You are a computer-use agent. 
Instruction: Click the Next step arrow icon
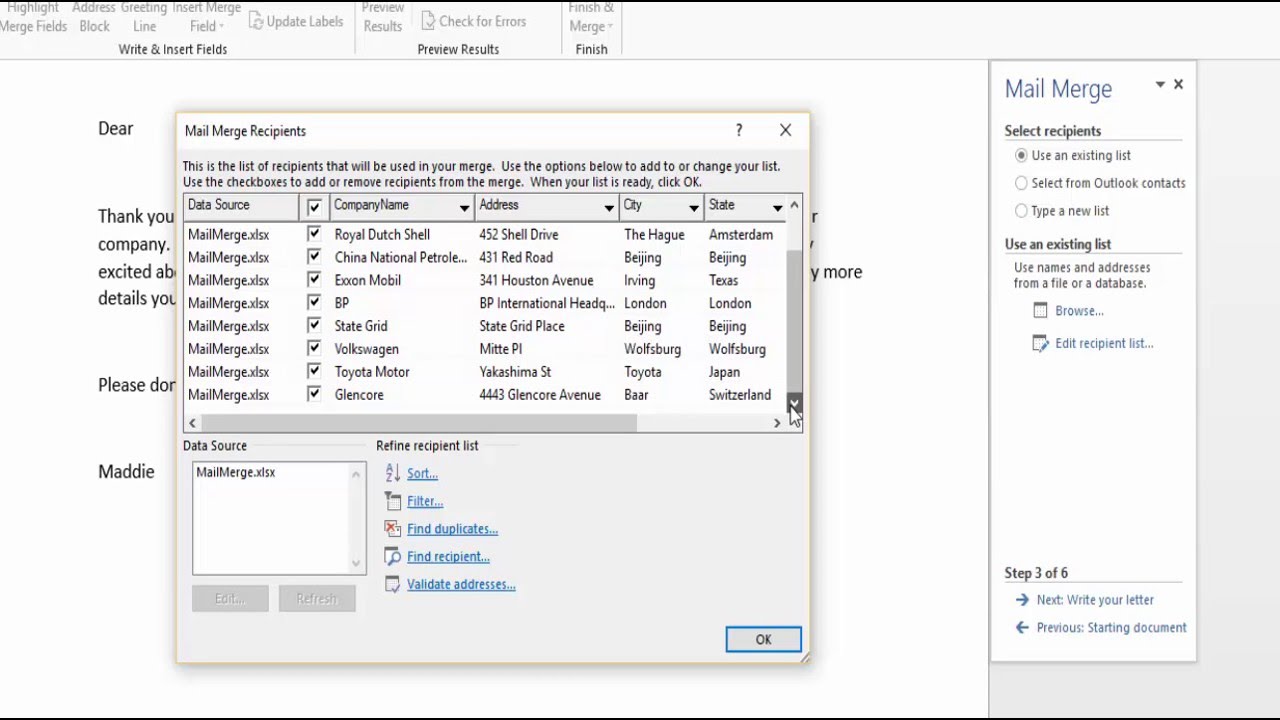tap(1022, 600)
